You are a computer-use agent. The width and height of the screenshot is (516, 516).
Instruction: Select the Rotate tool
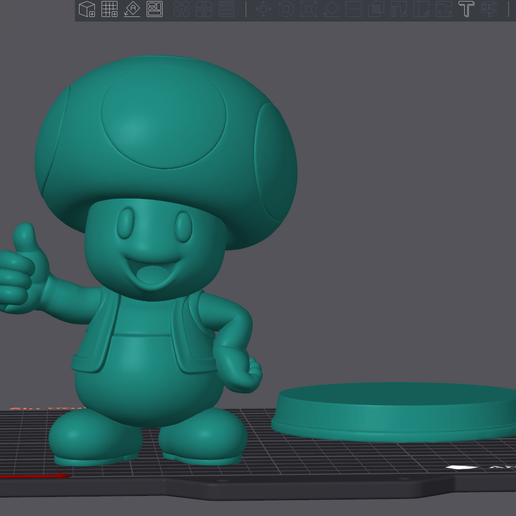286,9
